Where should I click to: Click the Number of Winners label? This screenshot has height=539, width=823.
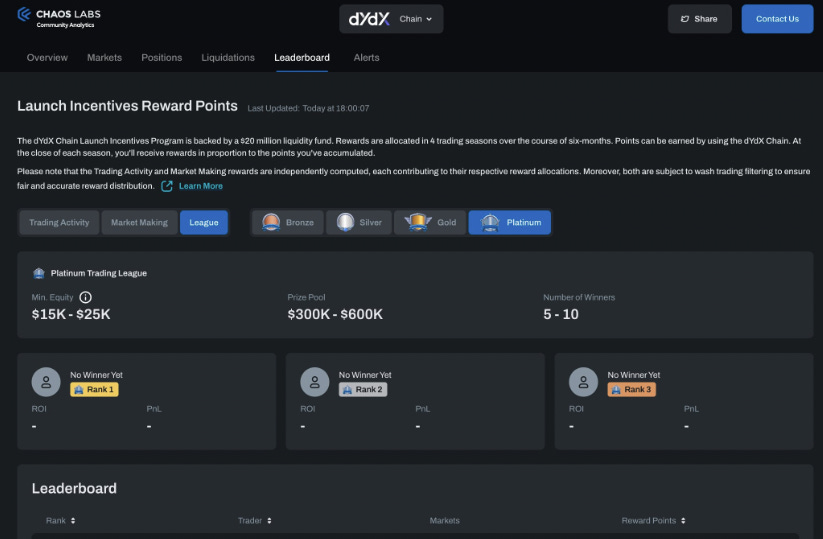[579, 298]
